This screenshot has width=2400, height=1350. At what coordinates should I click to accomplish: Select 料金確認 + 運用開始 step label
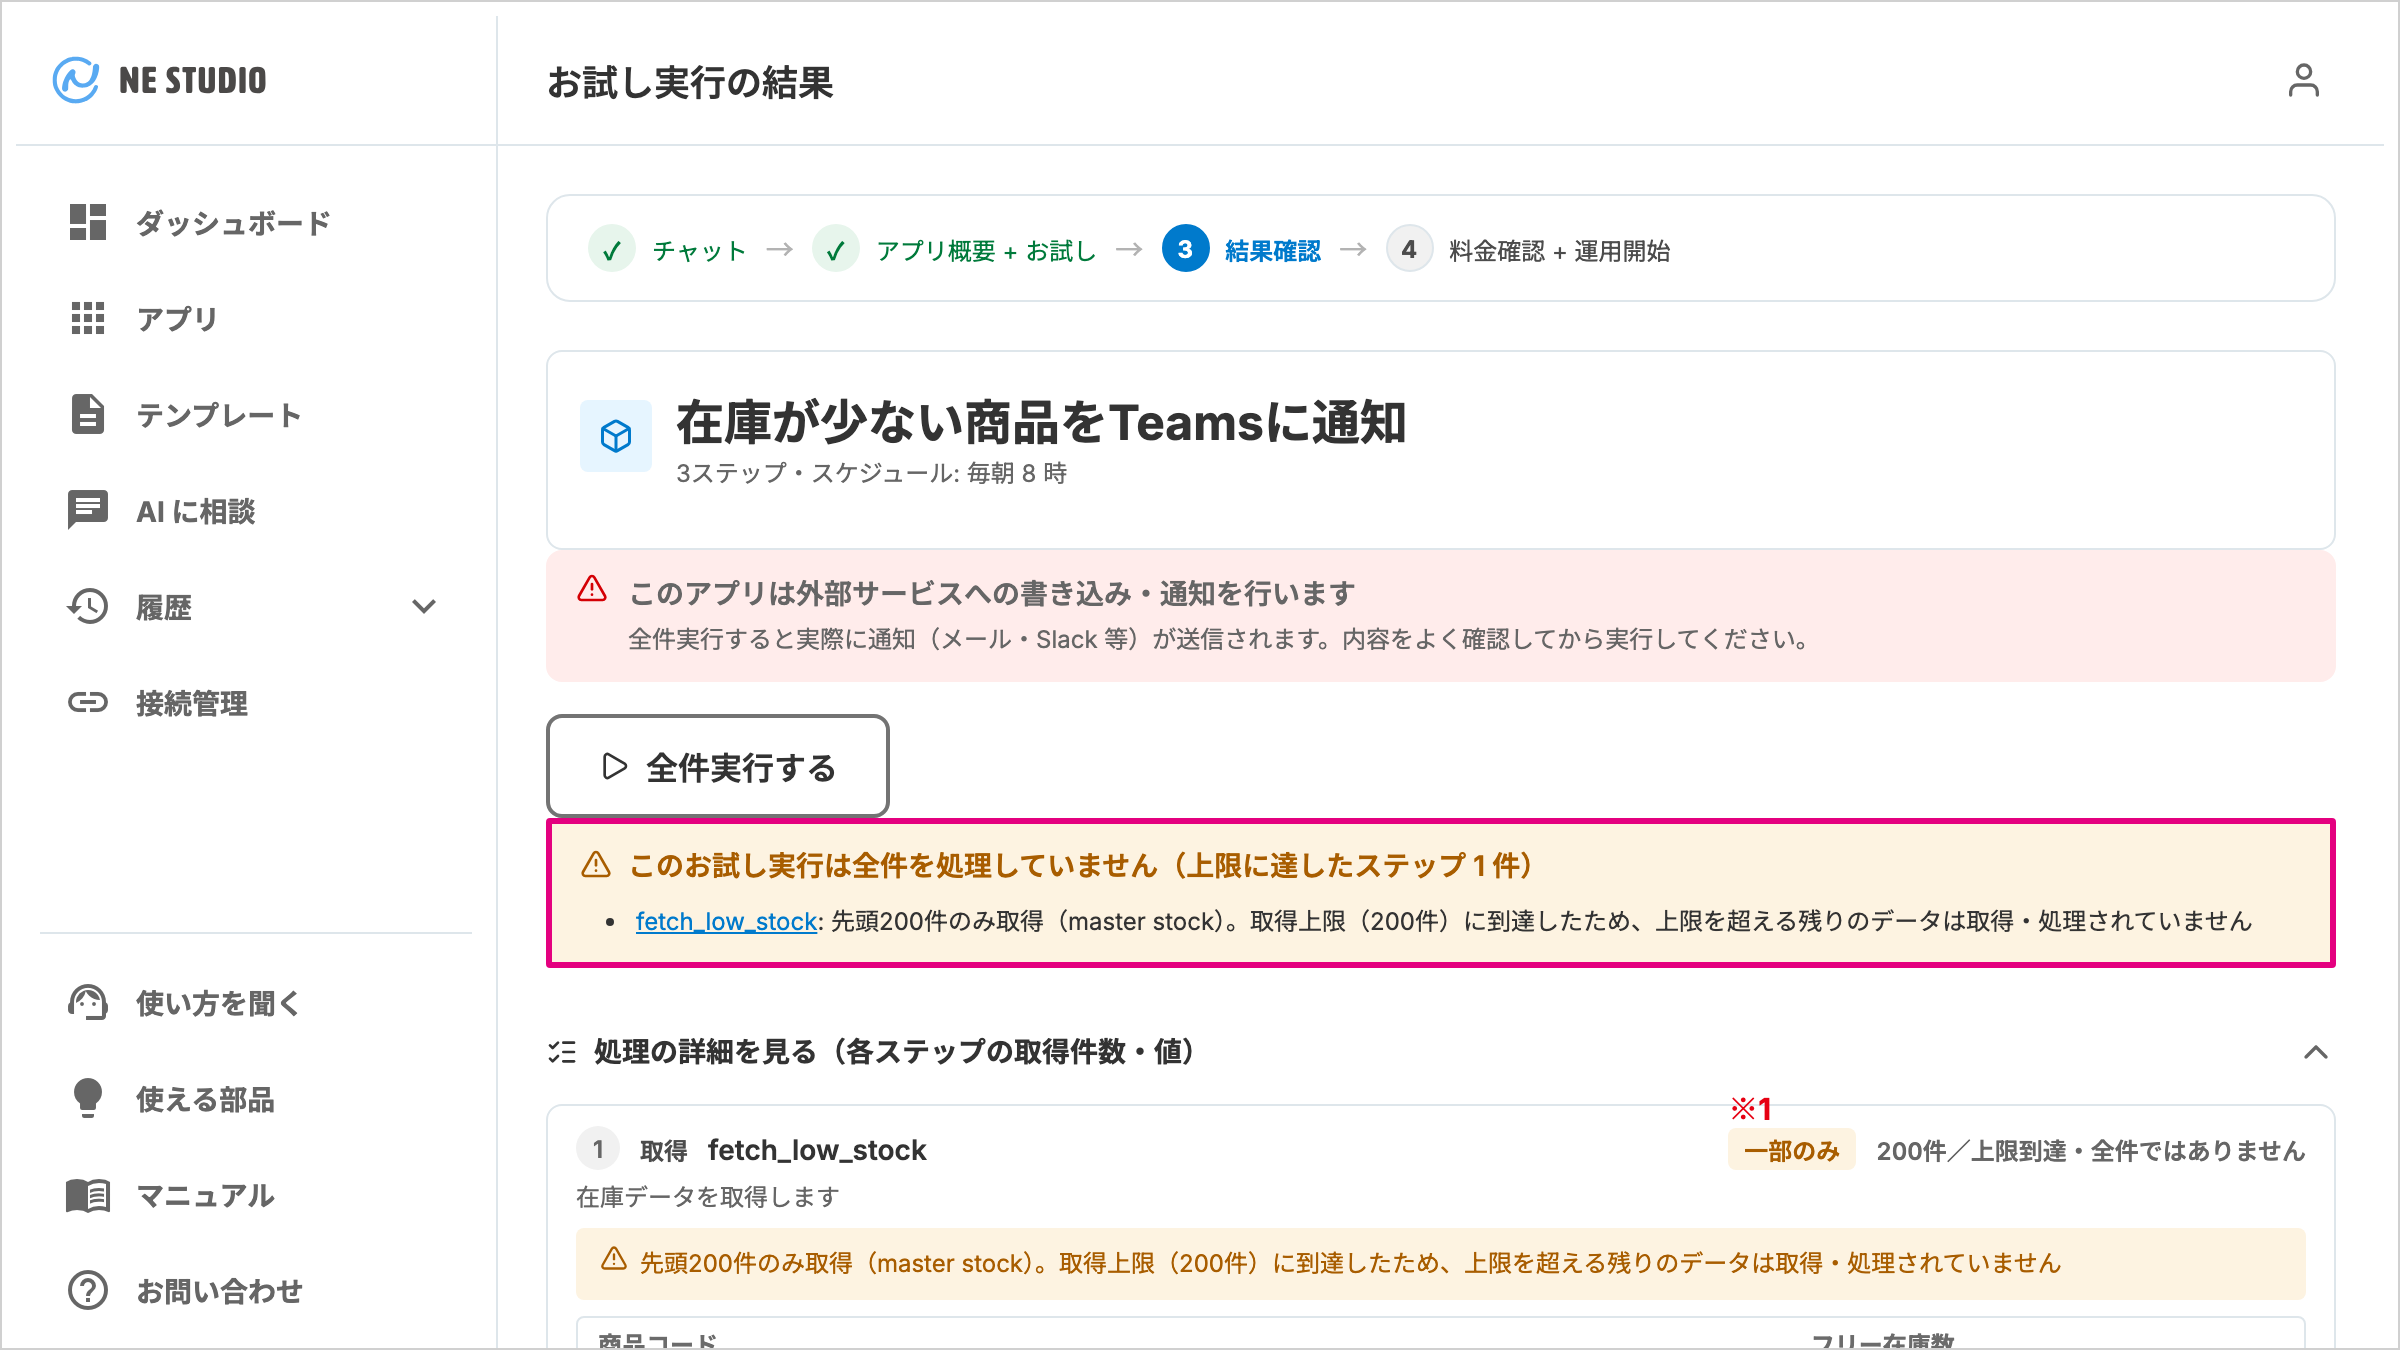(1560, 250)
